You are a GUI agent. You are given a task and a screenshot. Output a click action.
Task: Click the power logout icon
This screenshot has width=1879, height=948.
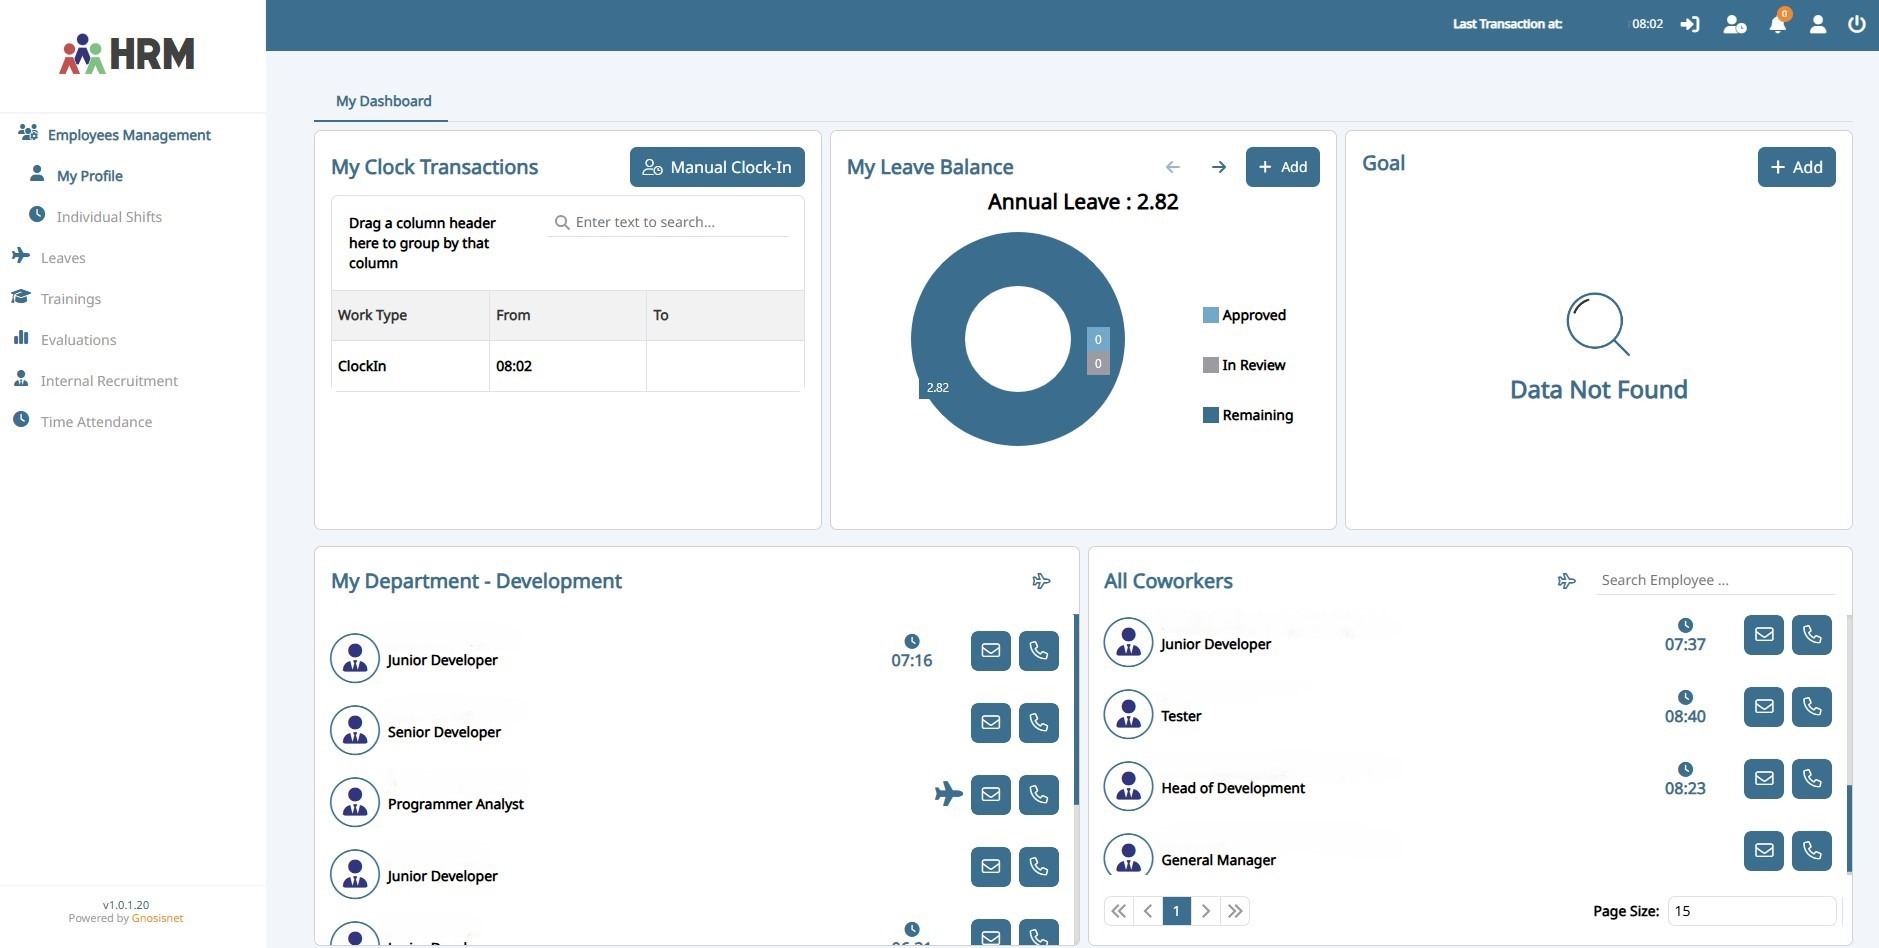(1856, 24)
